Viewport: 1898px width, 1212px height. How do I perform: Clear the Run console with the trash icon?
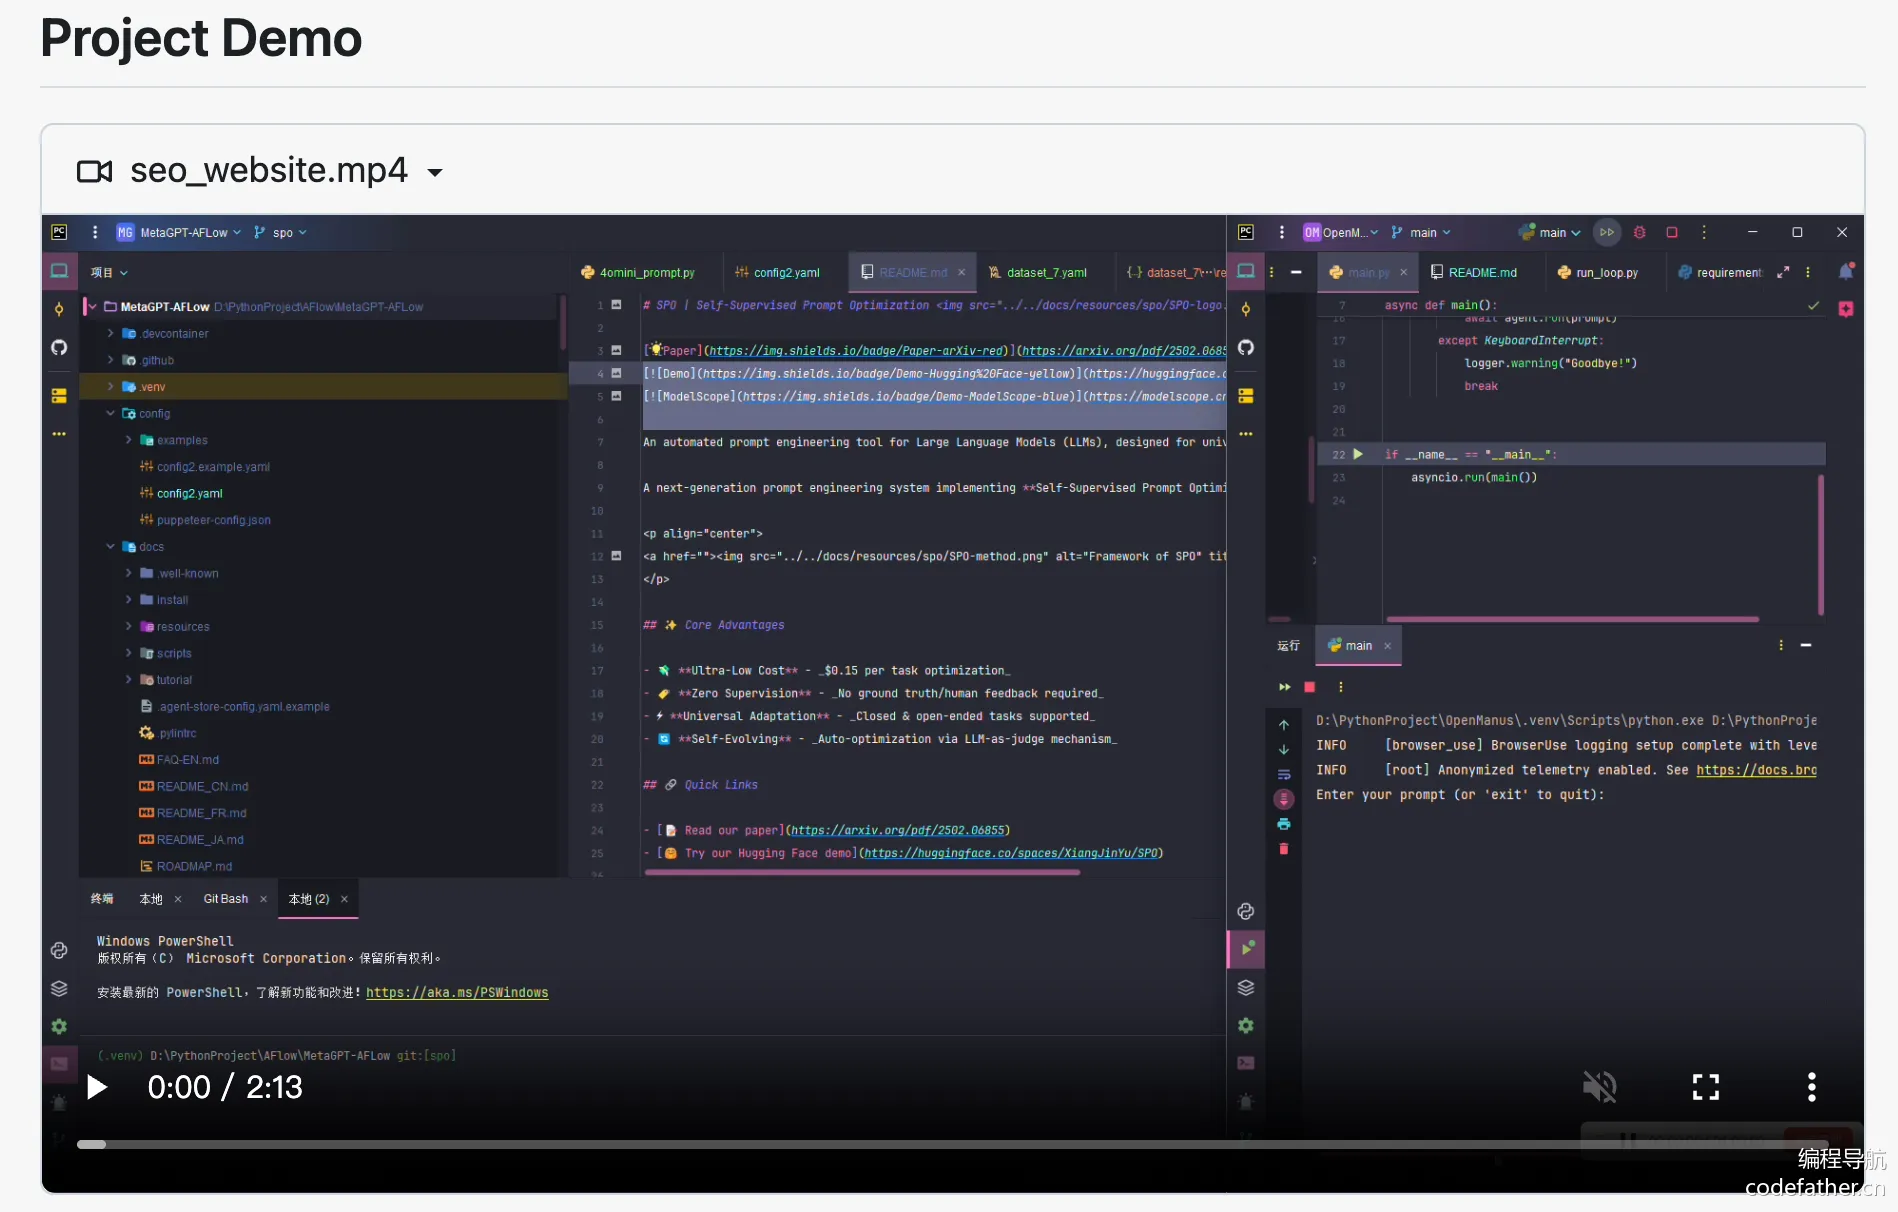[1284, 849]
